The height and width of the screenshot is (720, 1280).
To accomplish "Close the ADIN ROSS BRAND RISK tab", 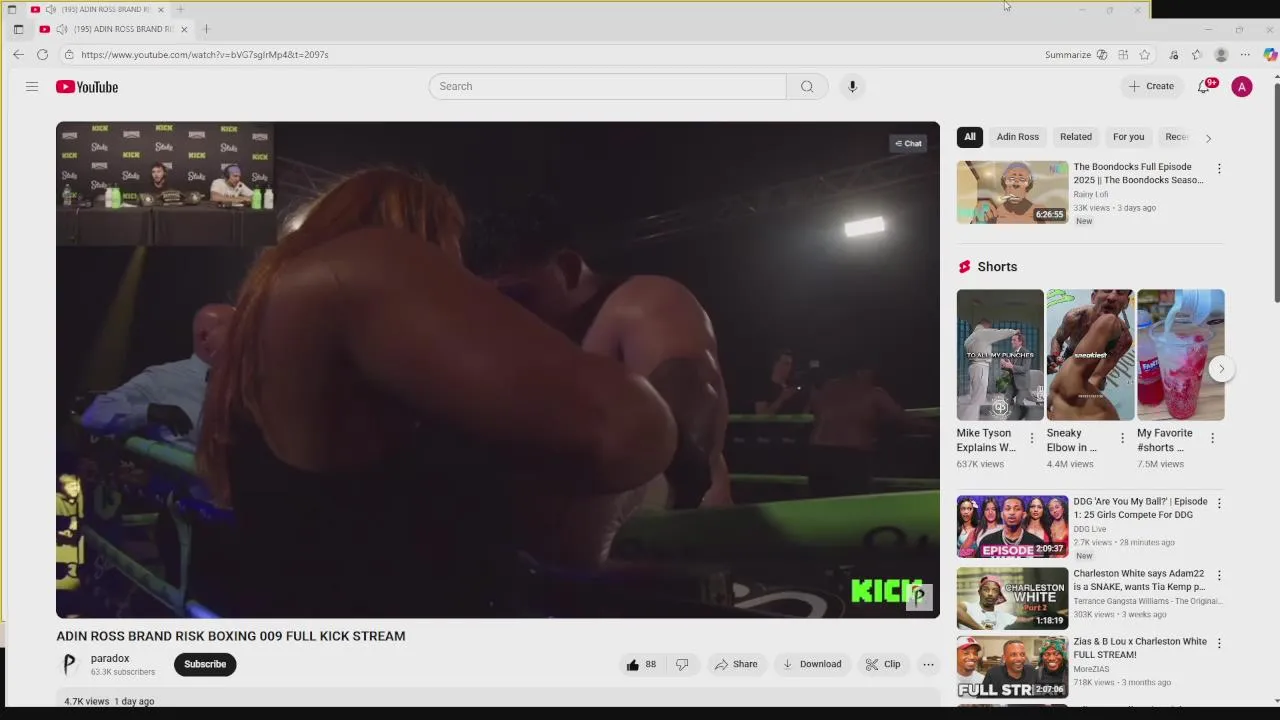I will point(184,29).
